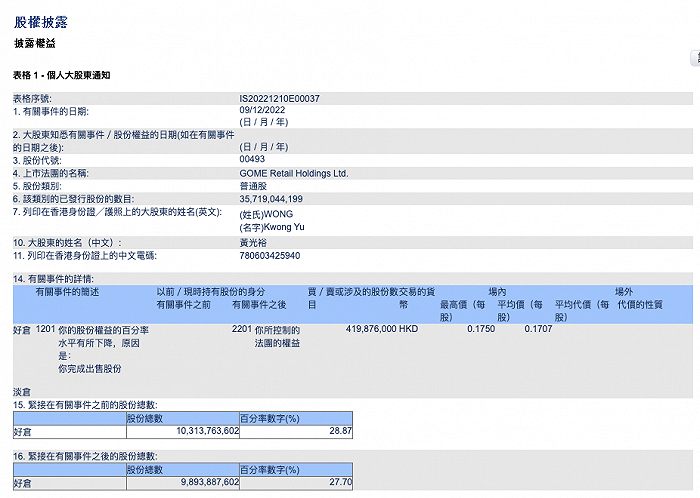Select the event date 09/12/2022
The height and width of the screenshot is (498, 700).
262,110
